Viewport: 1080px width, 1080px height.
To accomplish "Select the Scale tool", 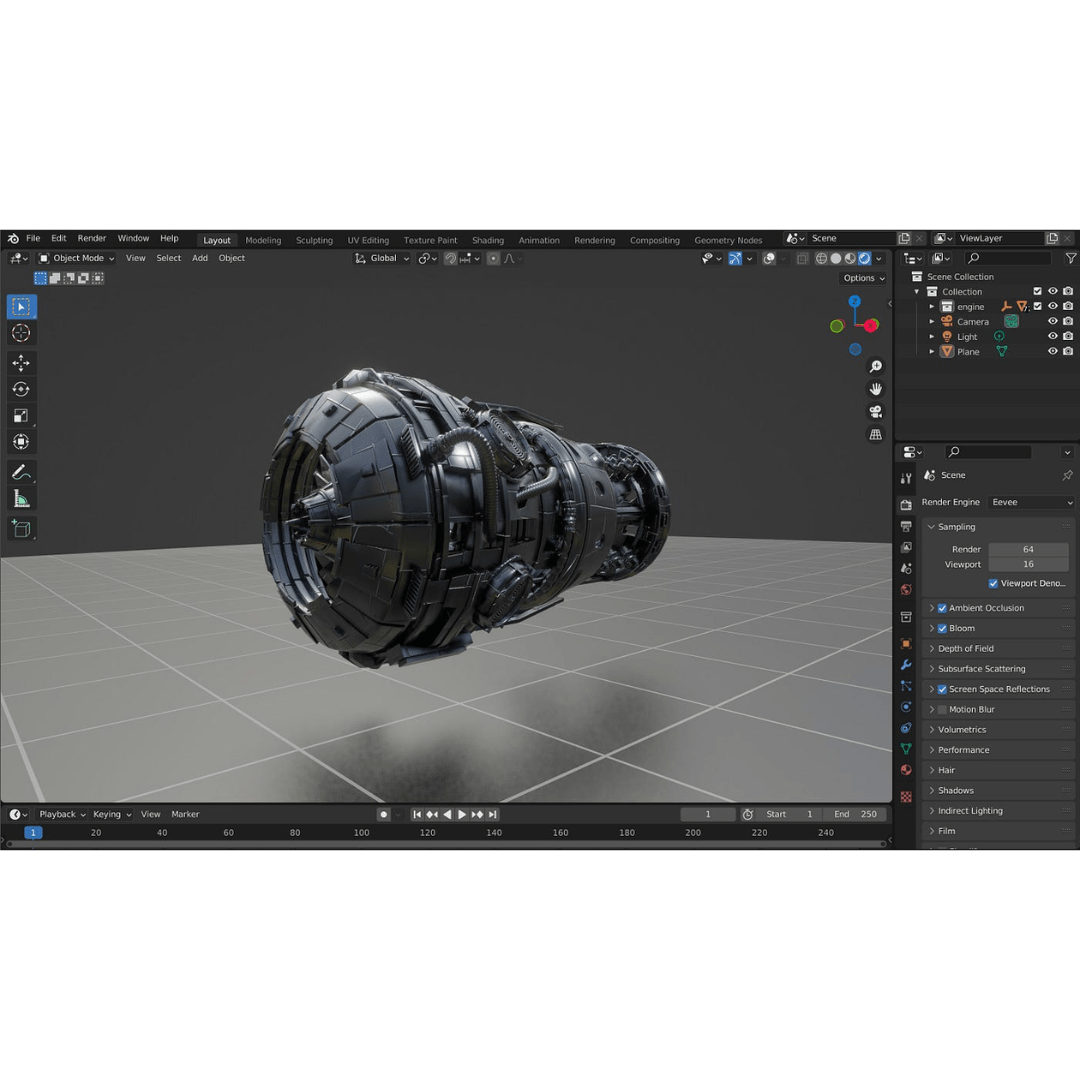I will click(21, 415).
